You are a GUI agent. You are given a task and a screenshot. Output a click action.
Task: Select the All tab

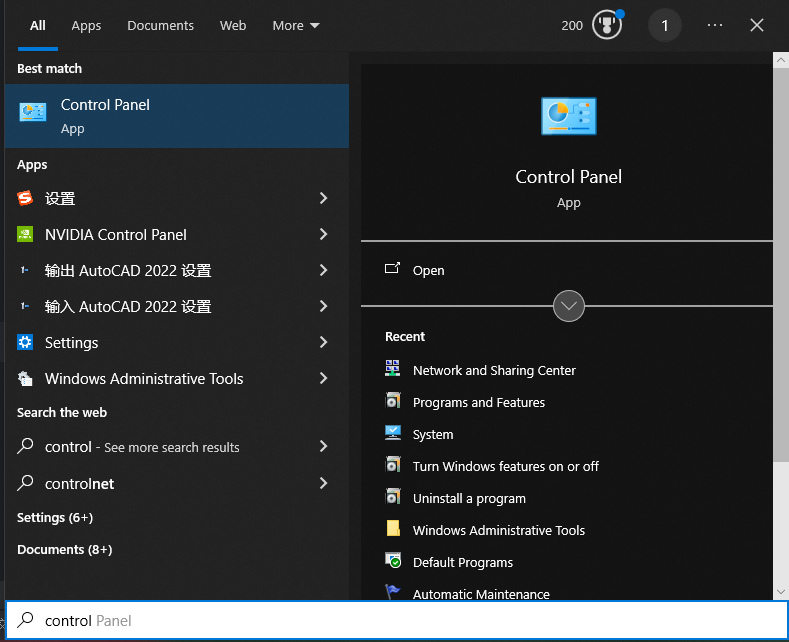(x=38, y=25)
